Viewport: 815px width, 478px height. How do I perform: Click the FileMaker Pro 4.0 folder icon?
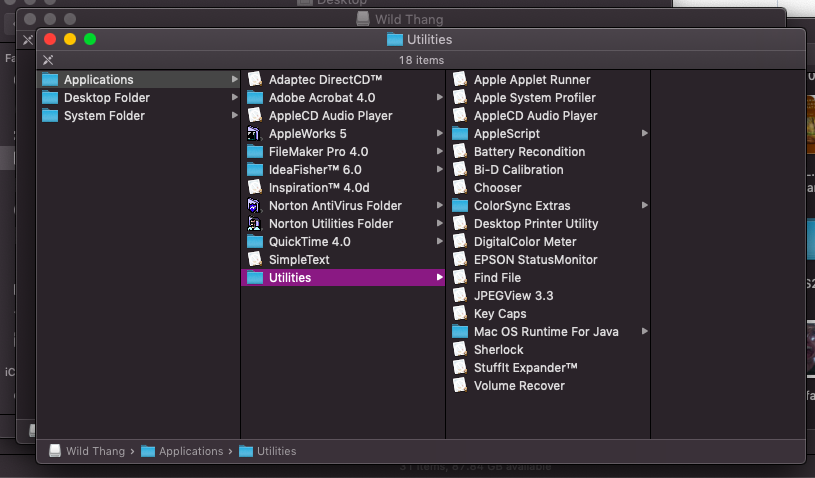(255, 152)
